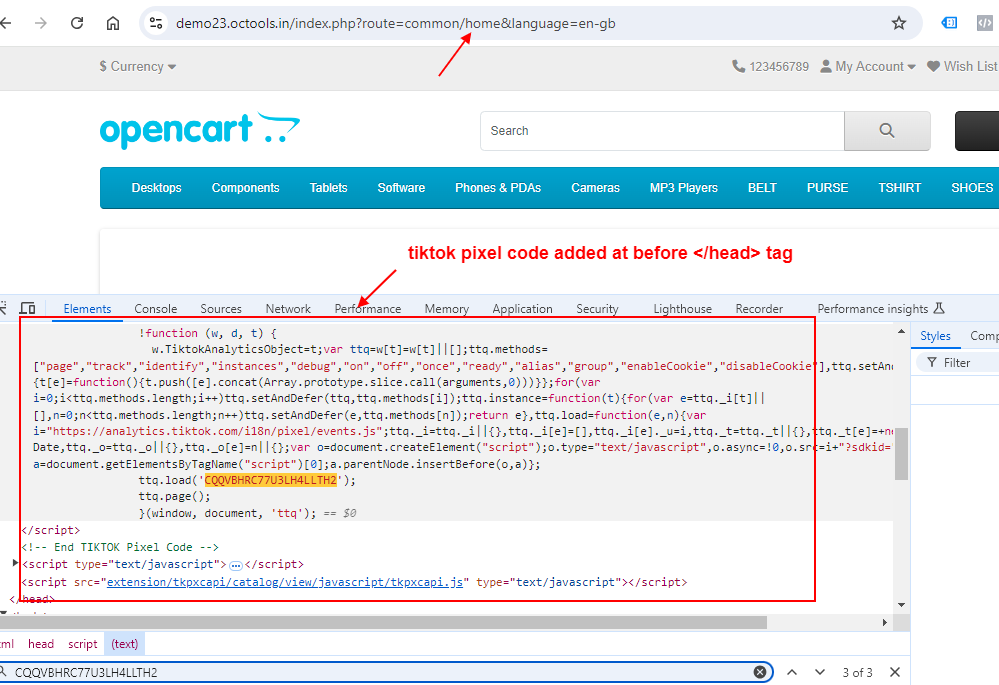This screenshot has height=685, width=999.
Task: Open the Lighthouse tab
Action: (x=682, y=308)
